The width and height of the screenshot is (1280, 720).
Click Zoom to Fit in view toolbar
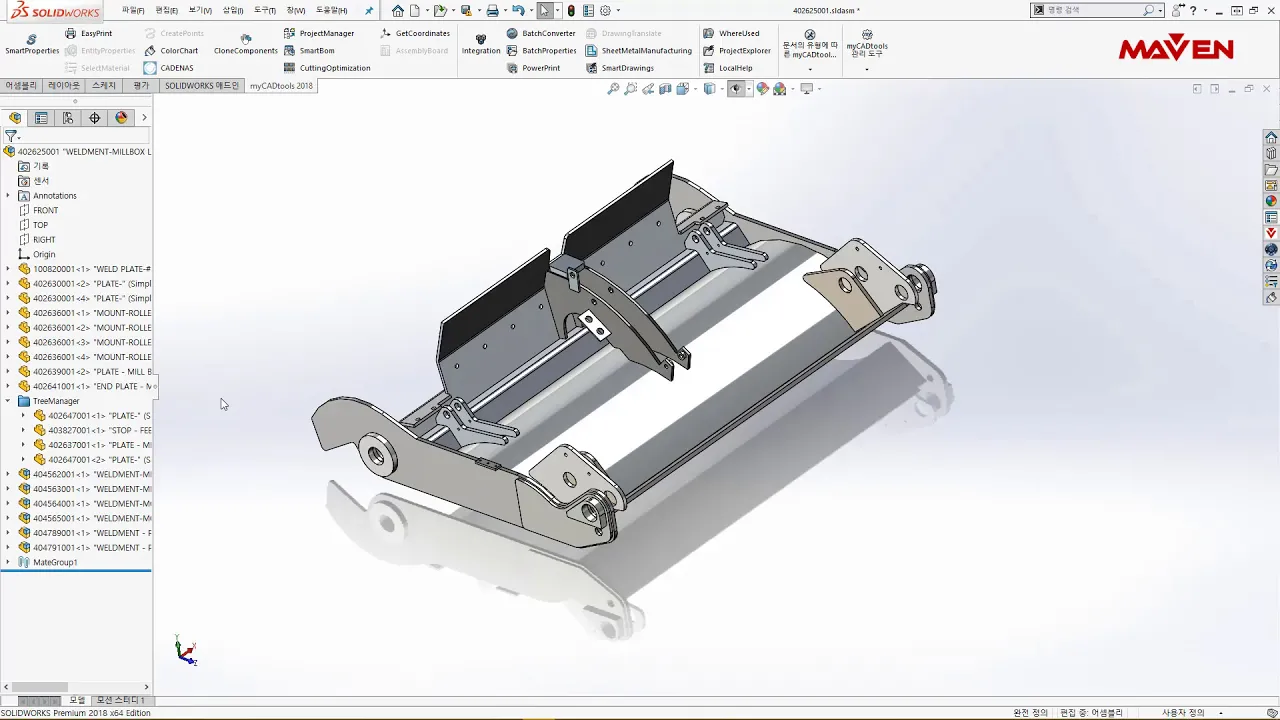click(x=613, y=89)
